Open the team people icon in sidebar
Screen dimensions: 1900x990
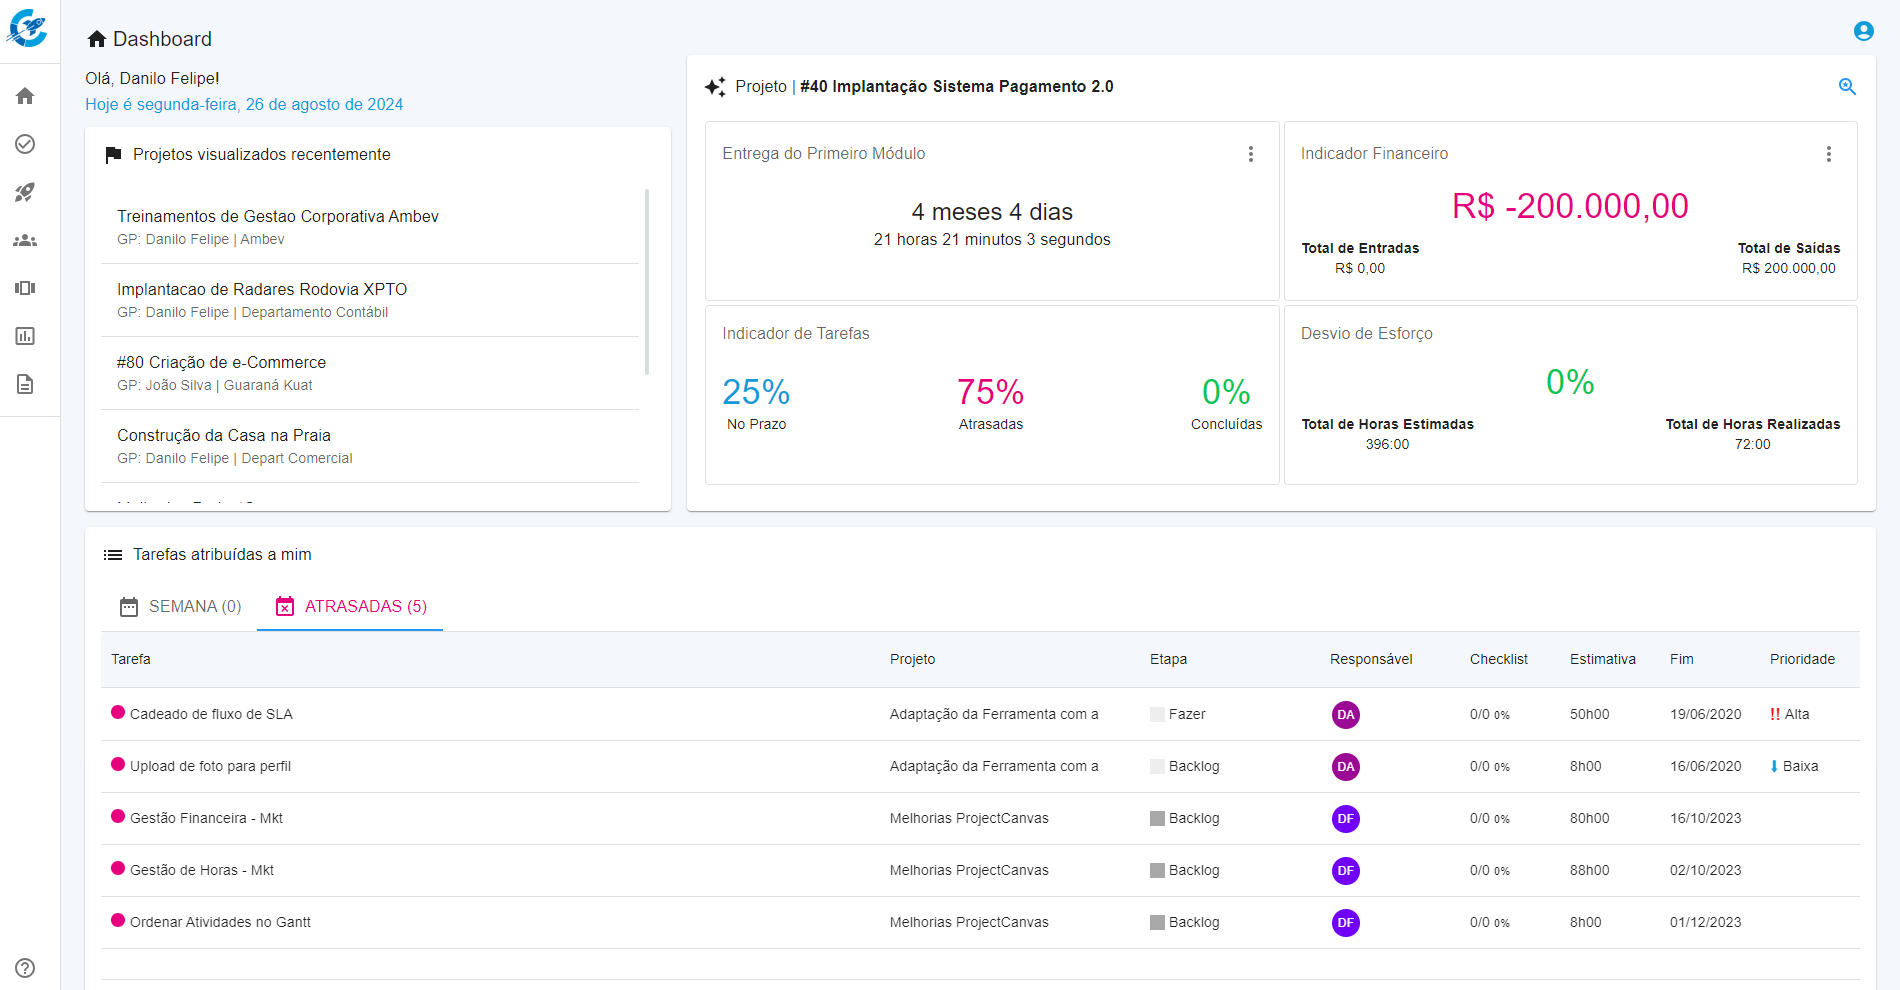coord(25,240)
